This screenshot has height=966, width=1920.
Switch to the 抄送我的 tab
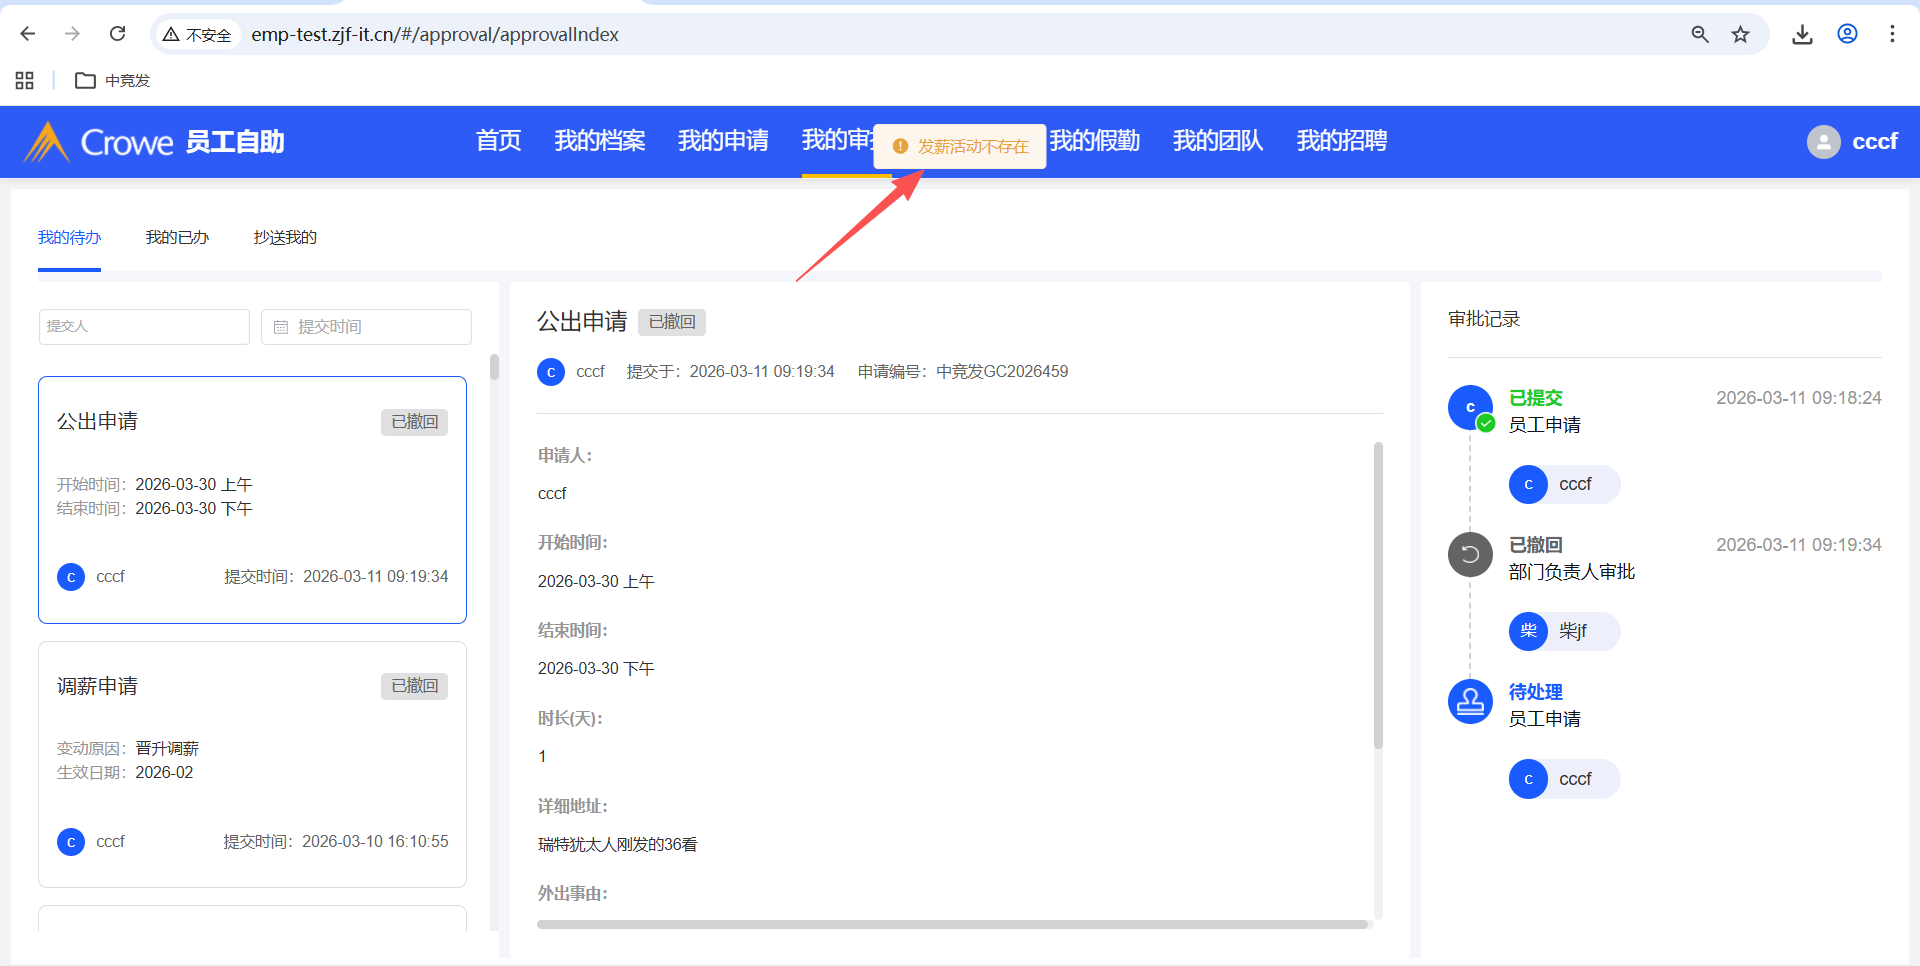click(285, 238)
